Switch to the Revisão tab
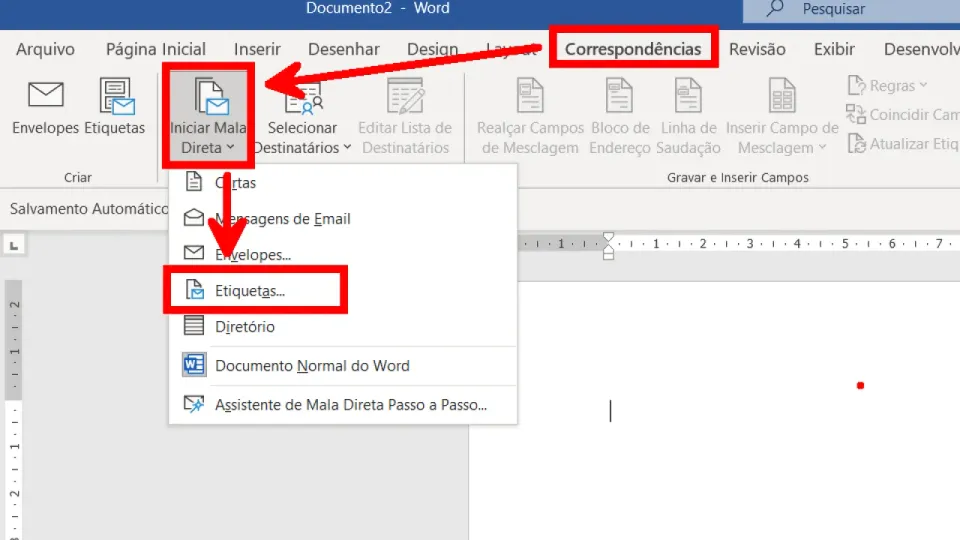This screenshot has width=960, height=540. click(x=757, y=49)
